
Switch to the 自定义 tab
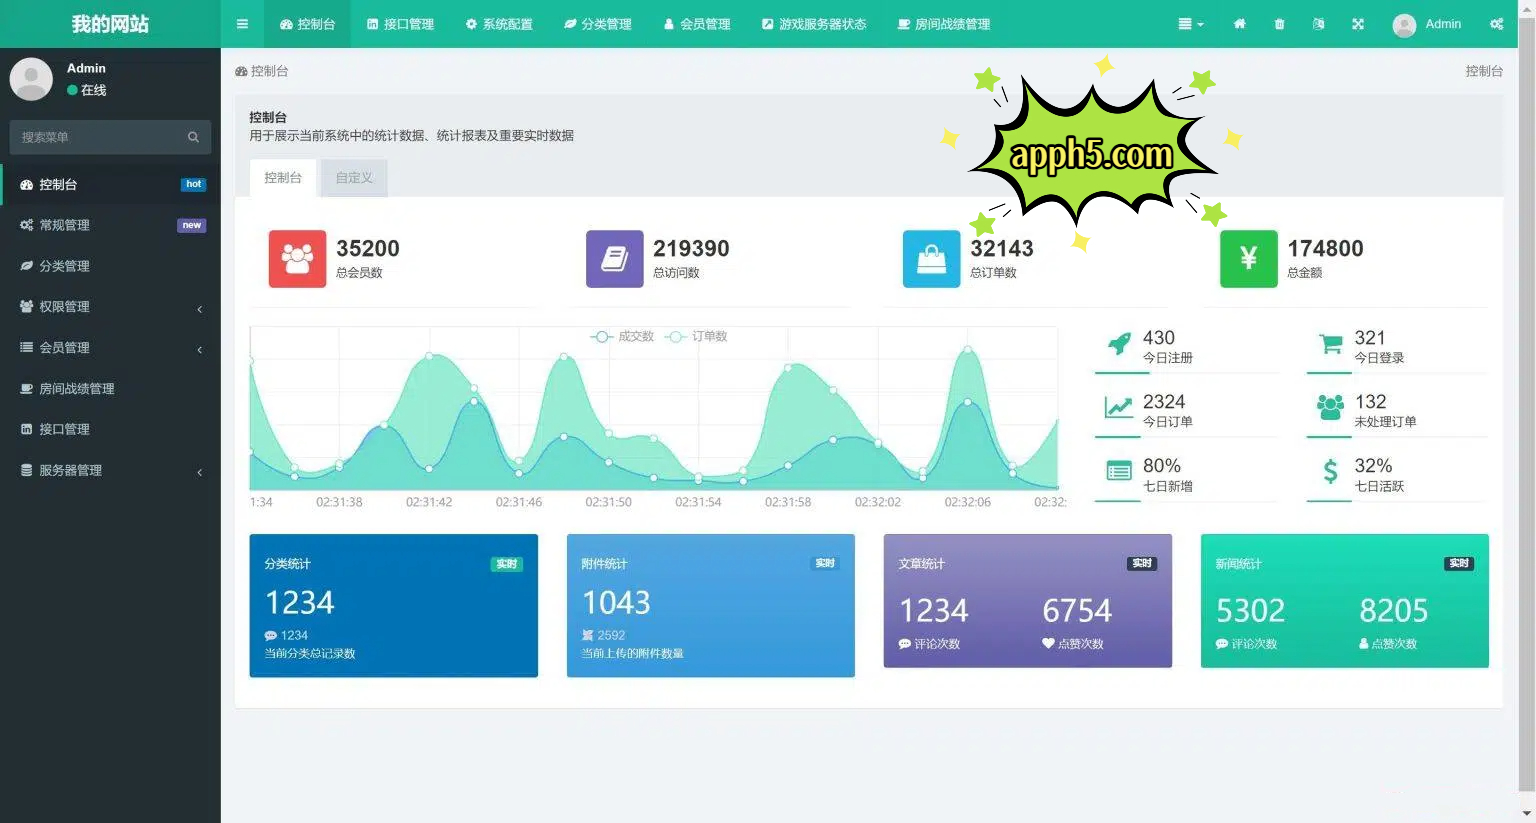pos(354,178)
